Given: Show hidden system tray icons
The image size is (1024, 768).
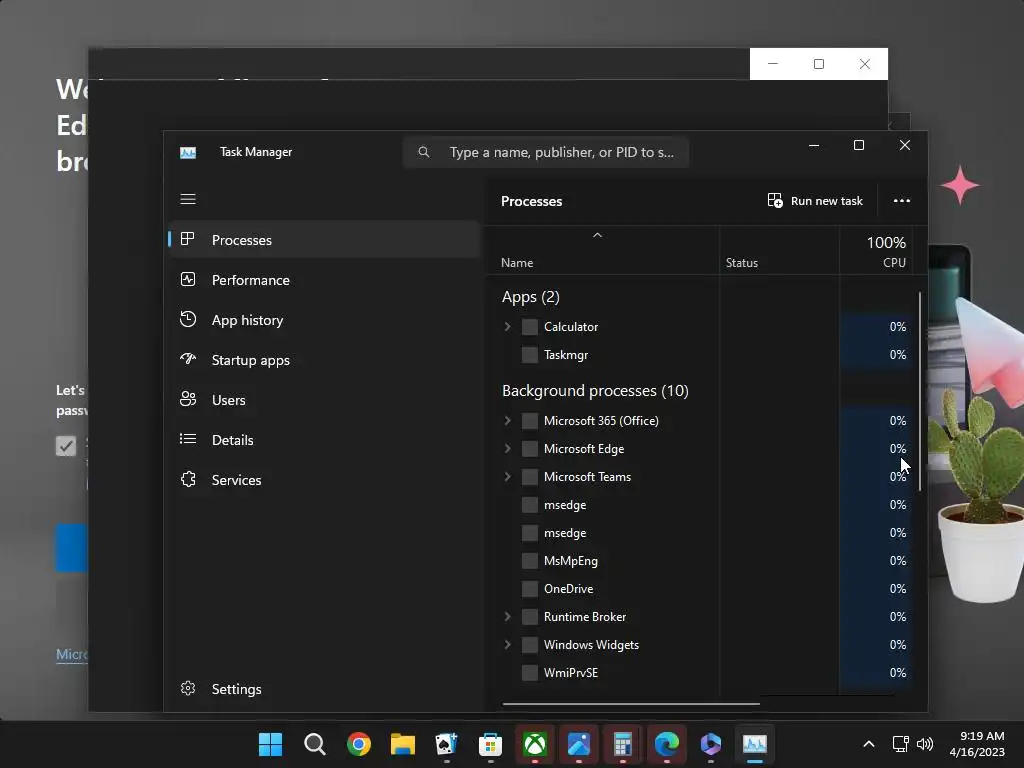Looking at the screenshot, I should click(x=869, y=744).
